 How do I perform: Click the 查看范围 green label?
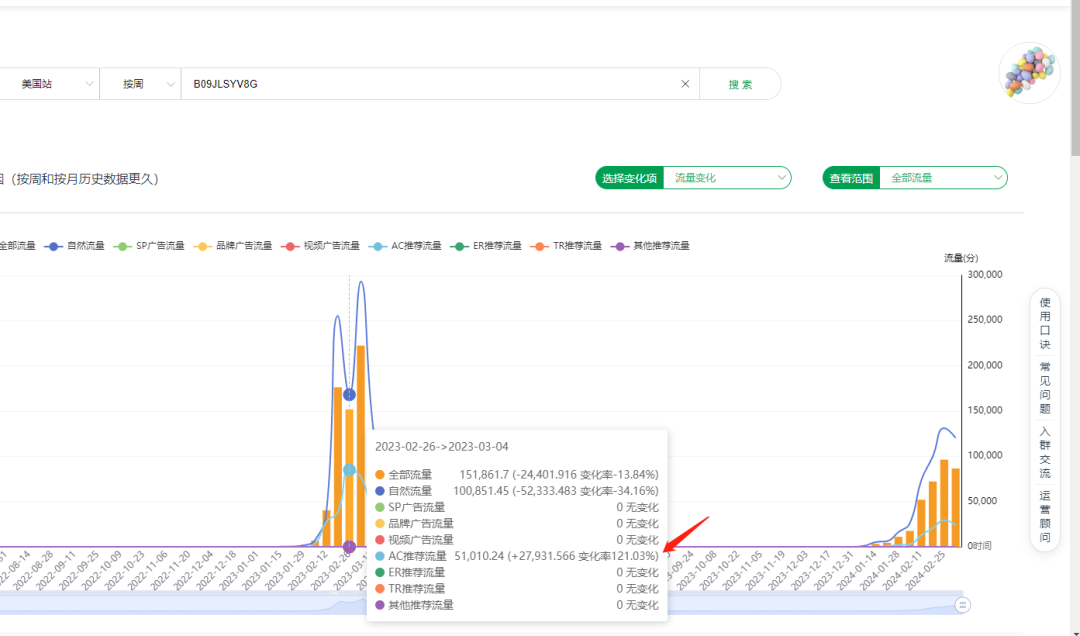point(851,178)
